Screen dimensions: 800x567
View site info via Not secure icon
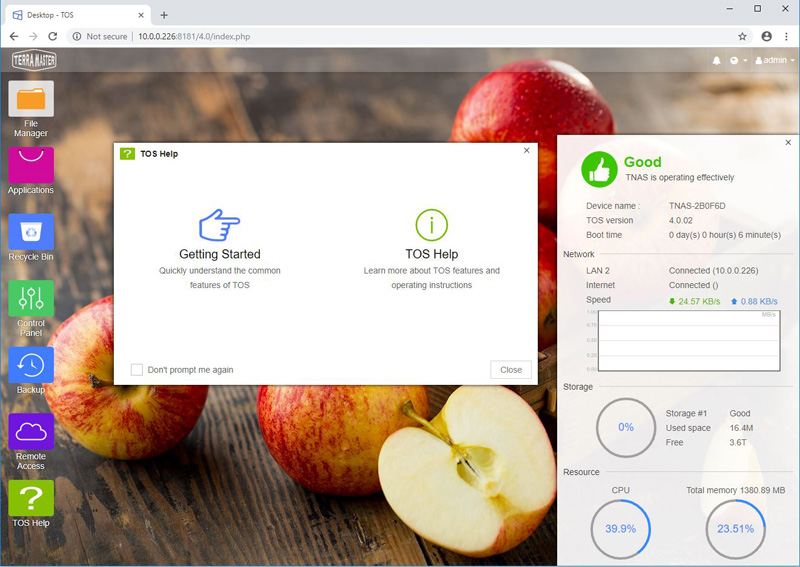(77, 36)
